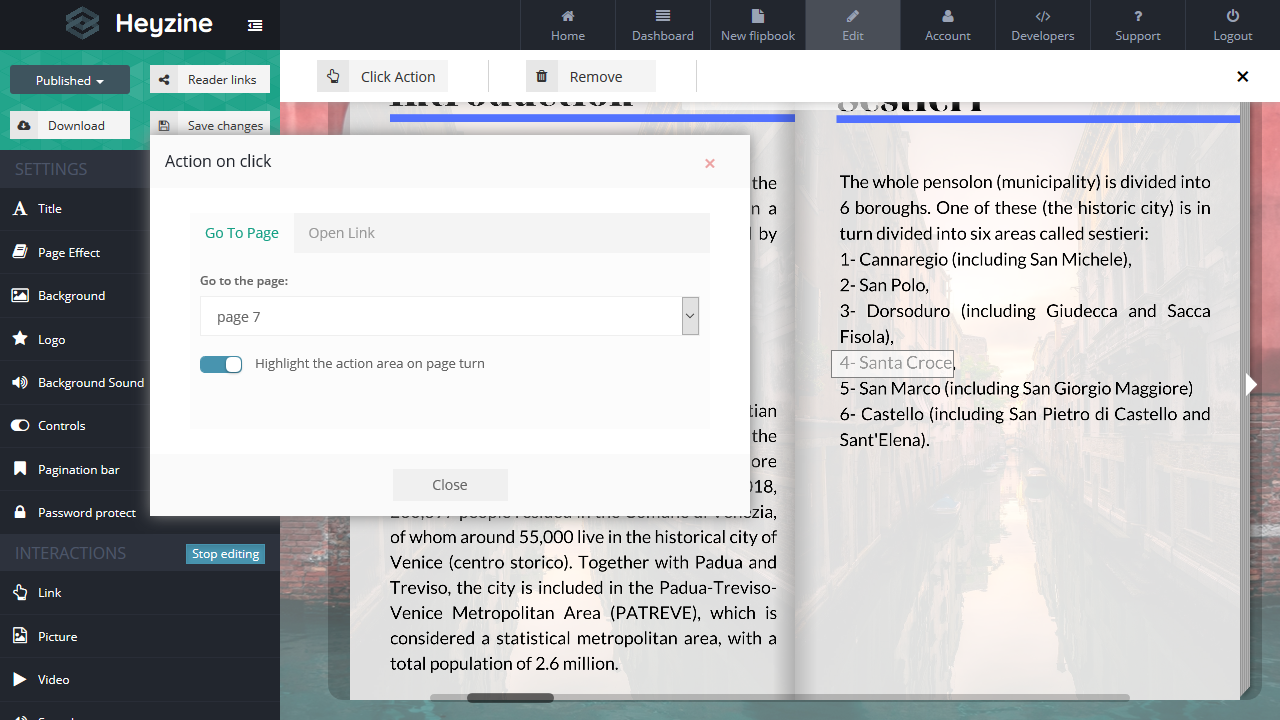Viewport: 1280px width, 720px height.
Task: Switch to the Open Link tab
Action: [341, 233]
